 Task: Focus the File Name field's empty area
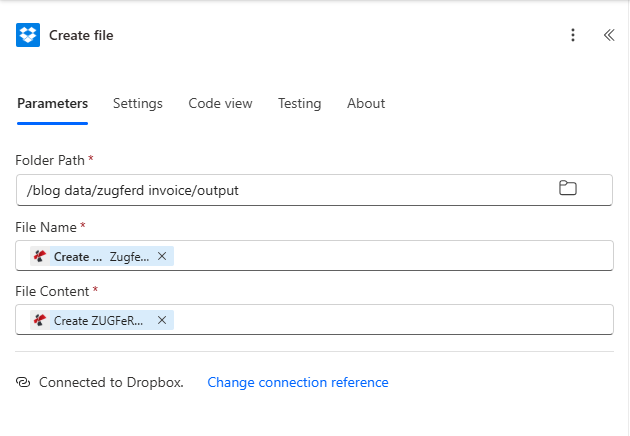[390, 256]
